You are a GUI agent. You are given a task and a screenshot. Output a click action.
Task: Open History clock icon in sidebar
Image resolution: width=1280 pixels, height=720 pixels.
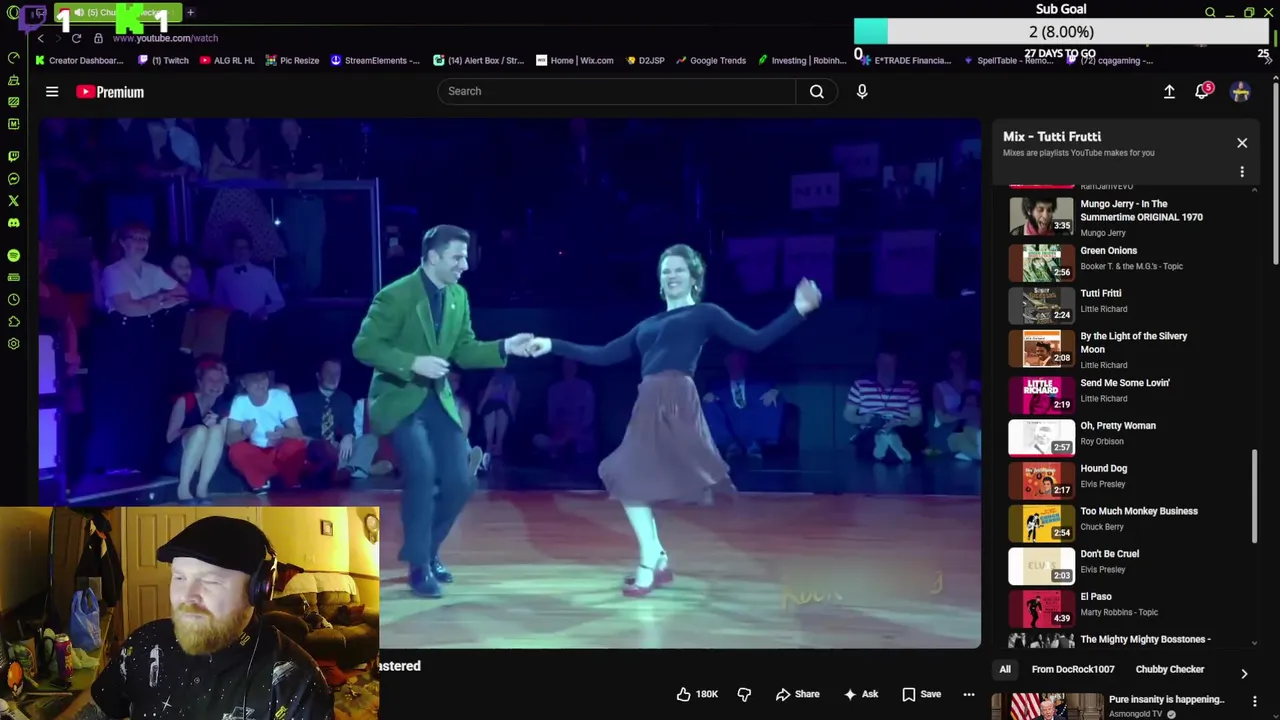coord(13,300)
